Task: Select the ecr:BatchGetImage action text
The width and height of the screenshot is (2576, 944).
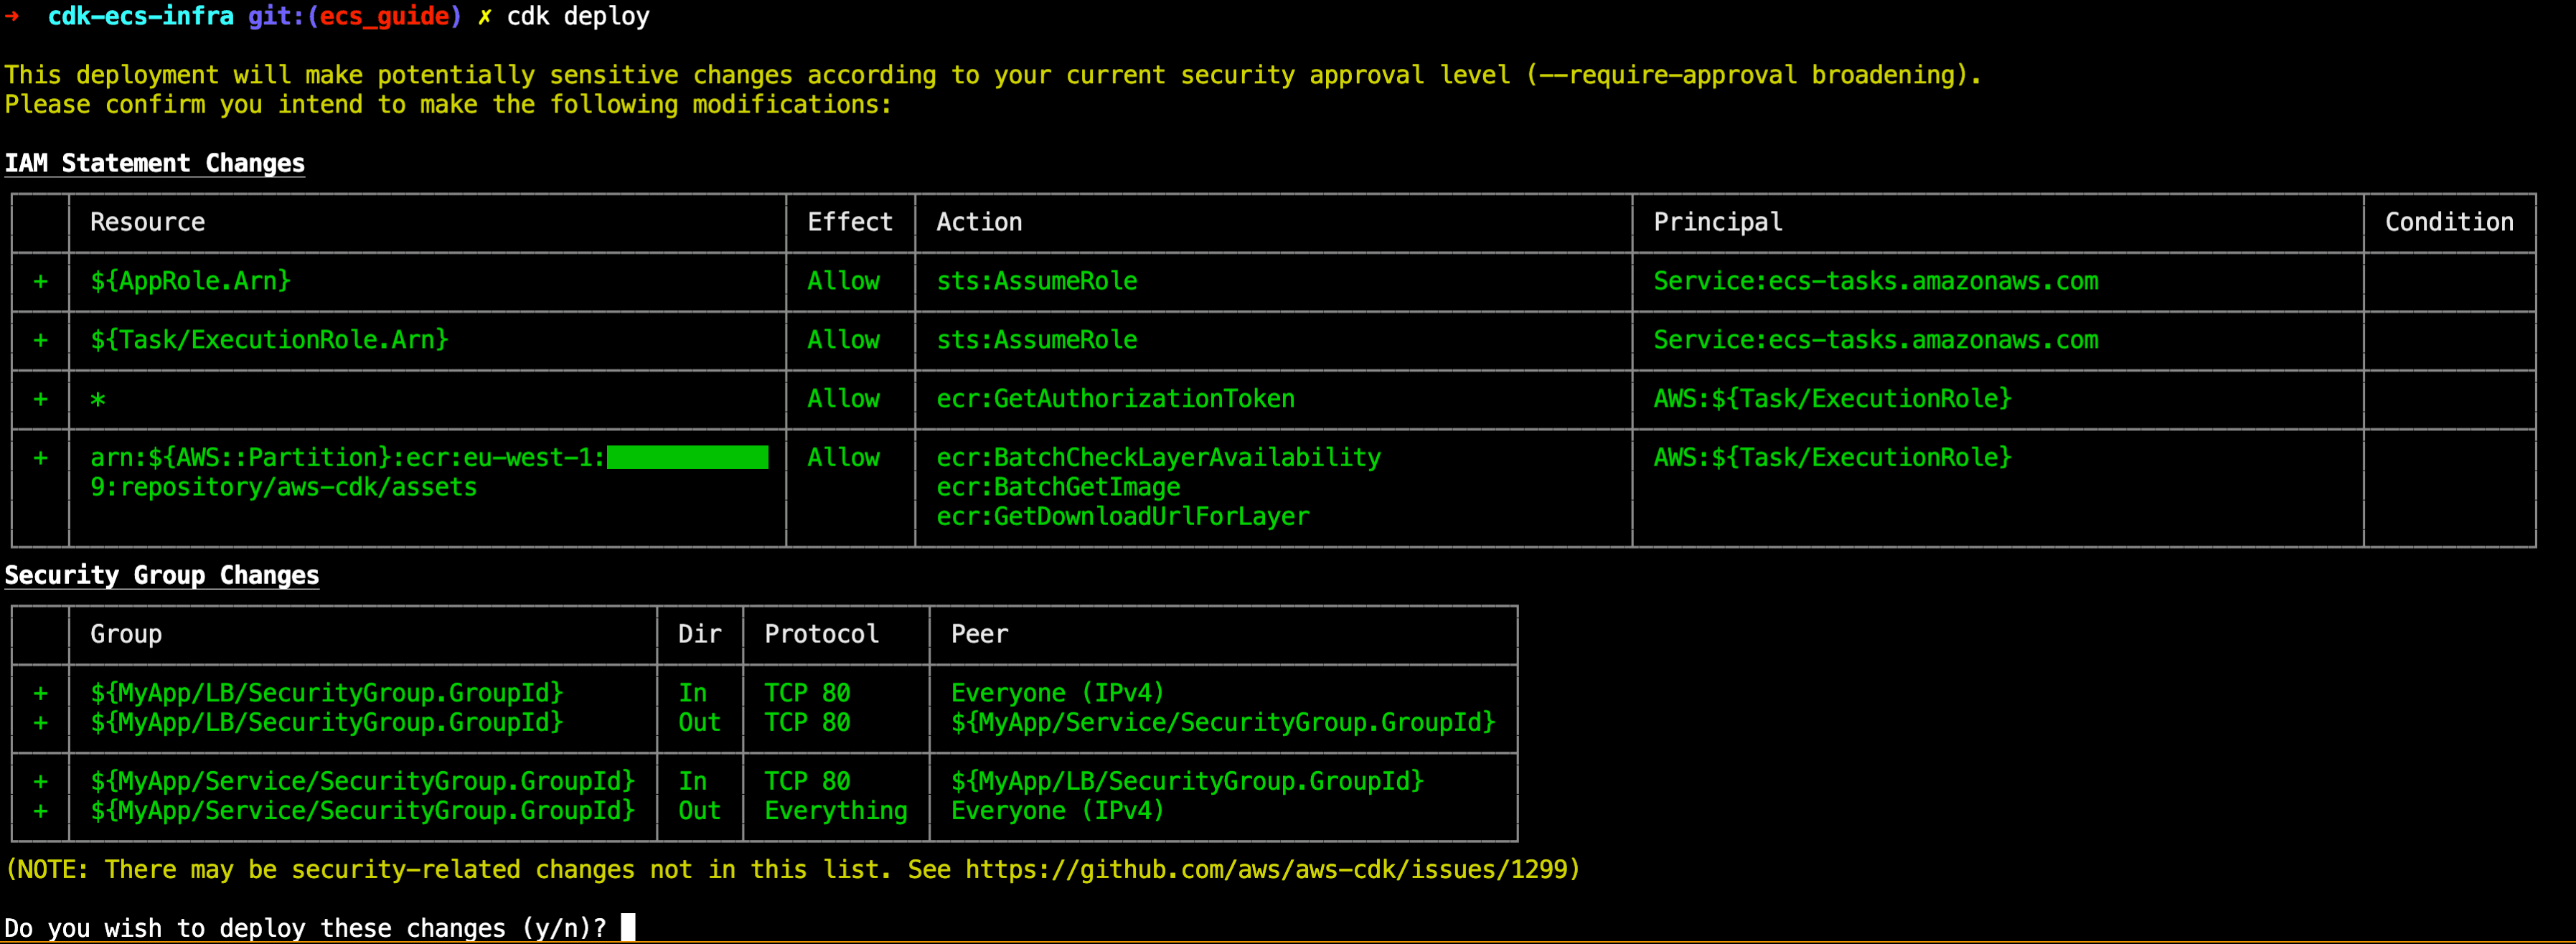Action: pos(1058,488)
